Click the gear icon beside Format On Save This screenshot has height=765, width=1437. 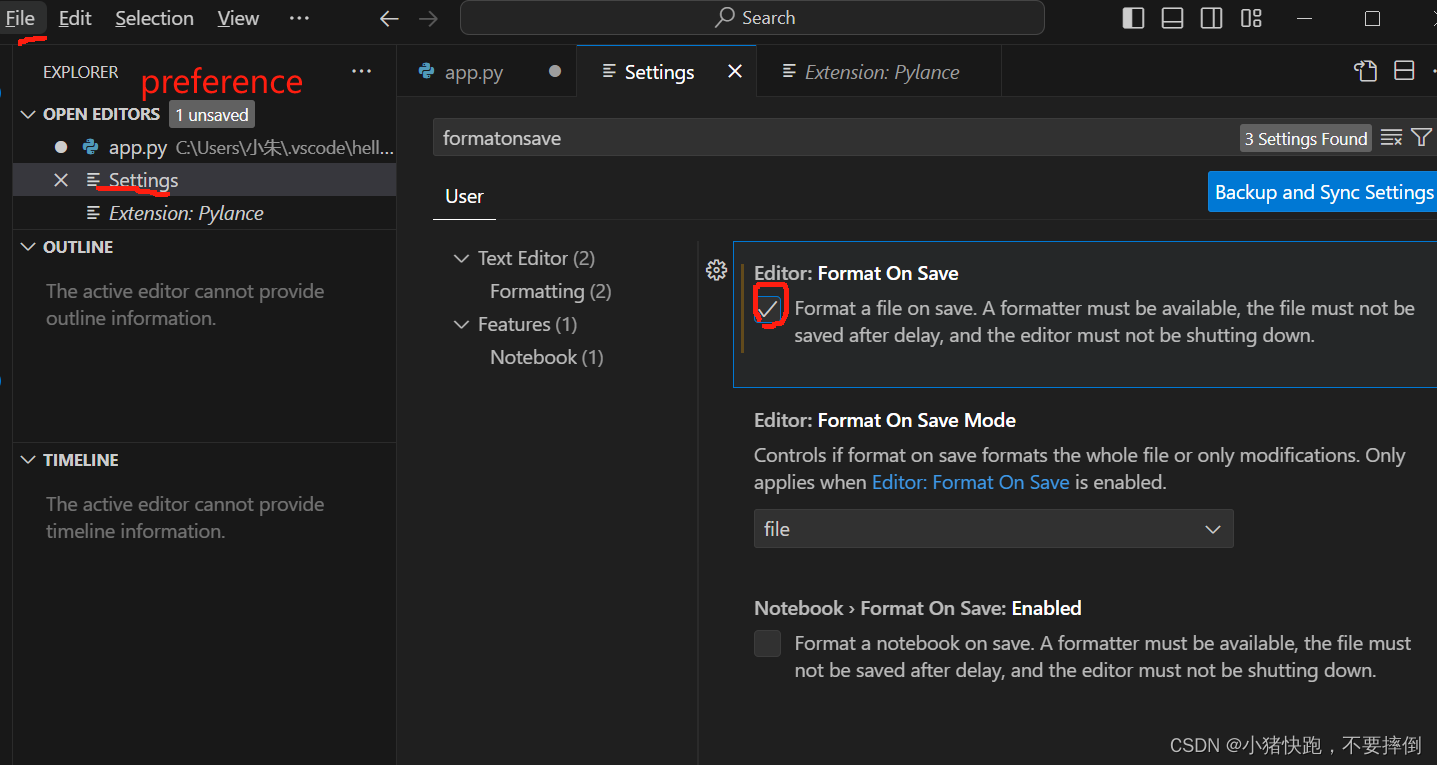coord(716,270)
